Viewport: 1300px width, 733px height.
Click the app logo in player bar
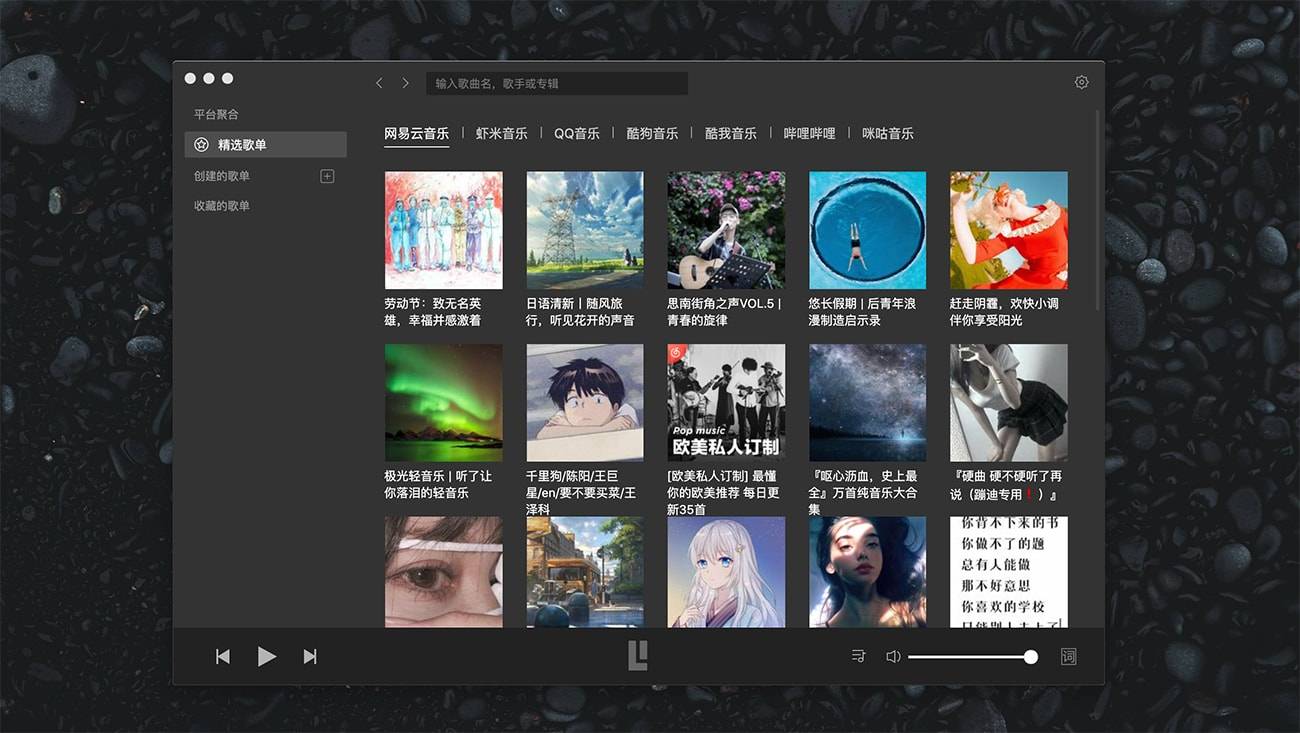638,655
